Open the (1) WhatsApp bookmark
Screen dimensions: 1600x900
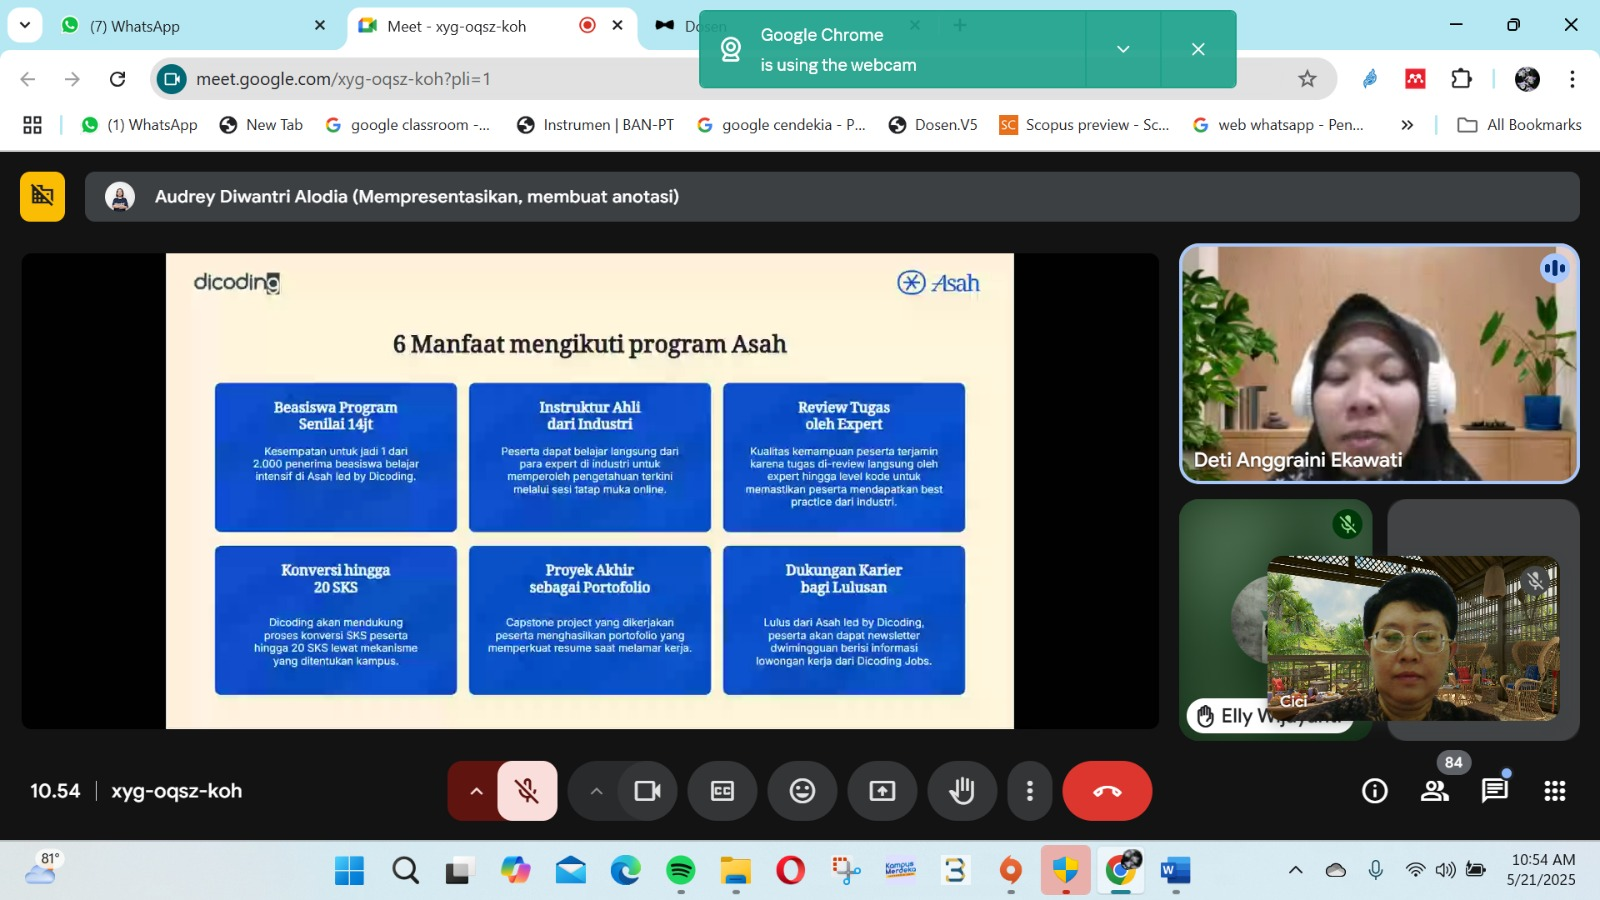(139, 125)
